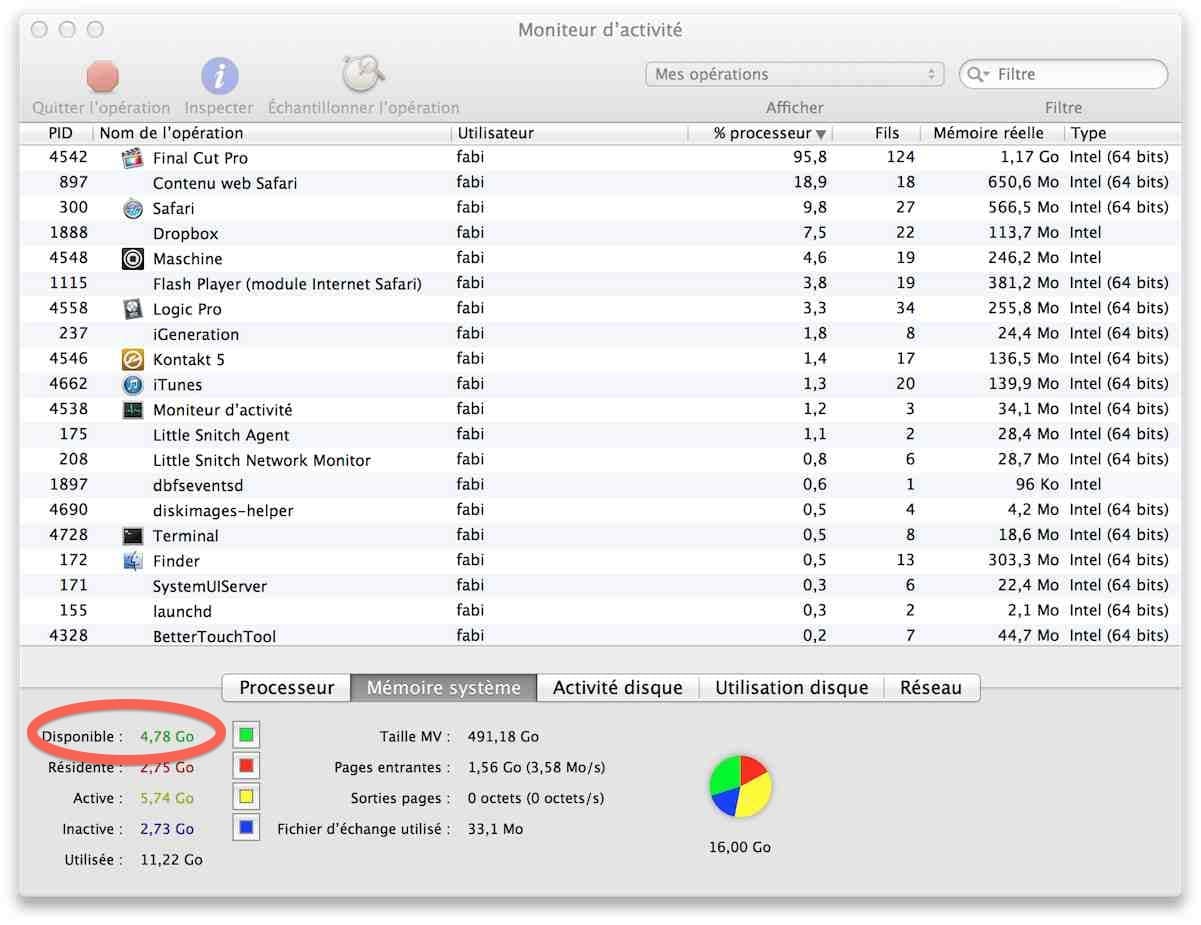1201x925 pixels.
Task: Select the Mémoire système tab
Action: pos(444,688)
